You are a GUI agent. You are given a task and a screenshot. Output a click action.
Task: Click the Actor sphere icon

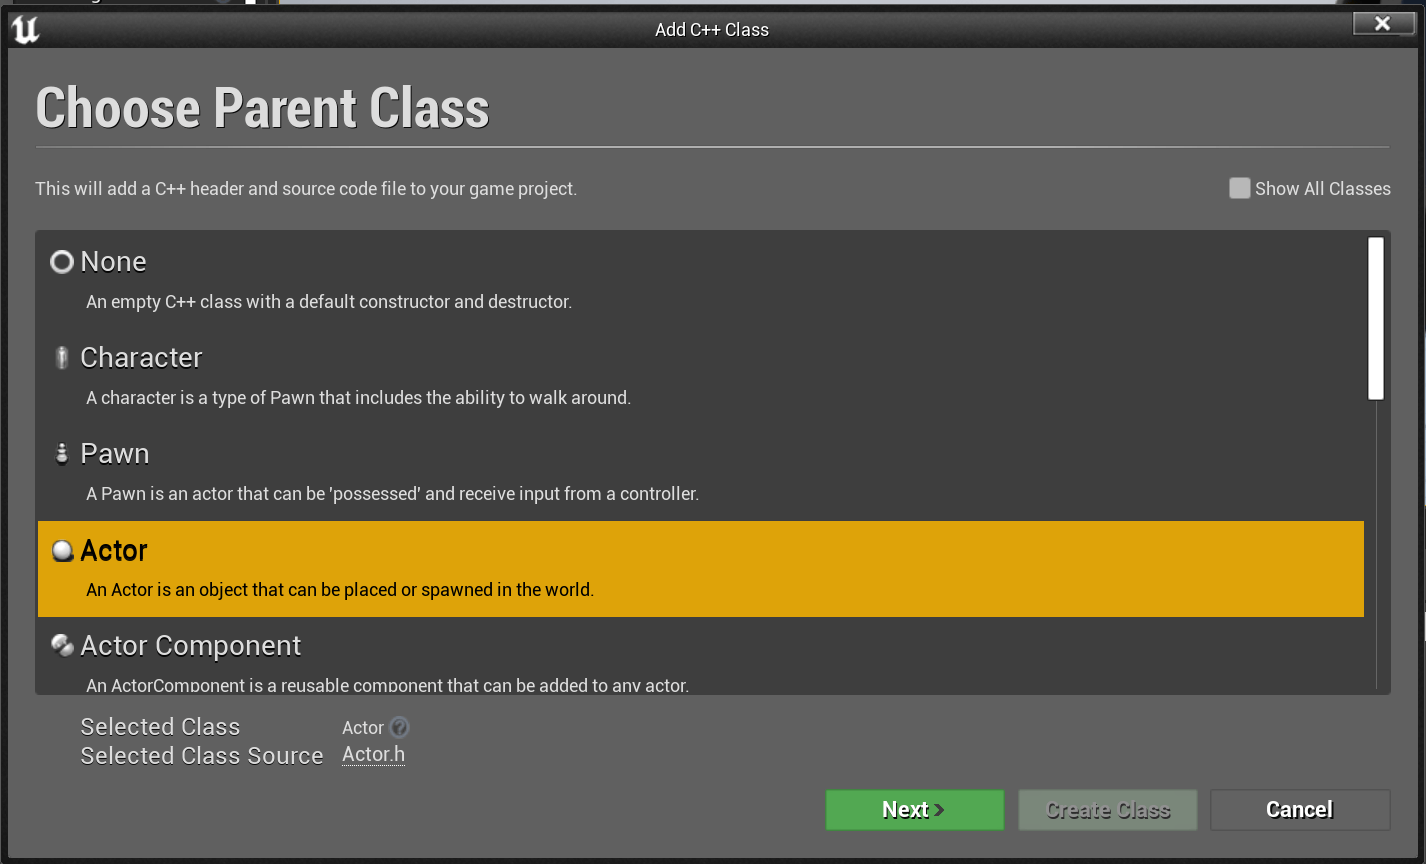62,550
